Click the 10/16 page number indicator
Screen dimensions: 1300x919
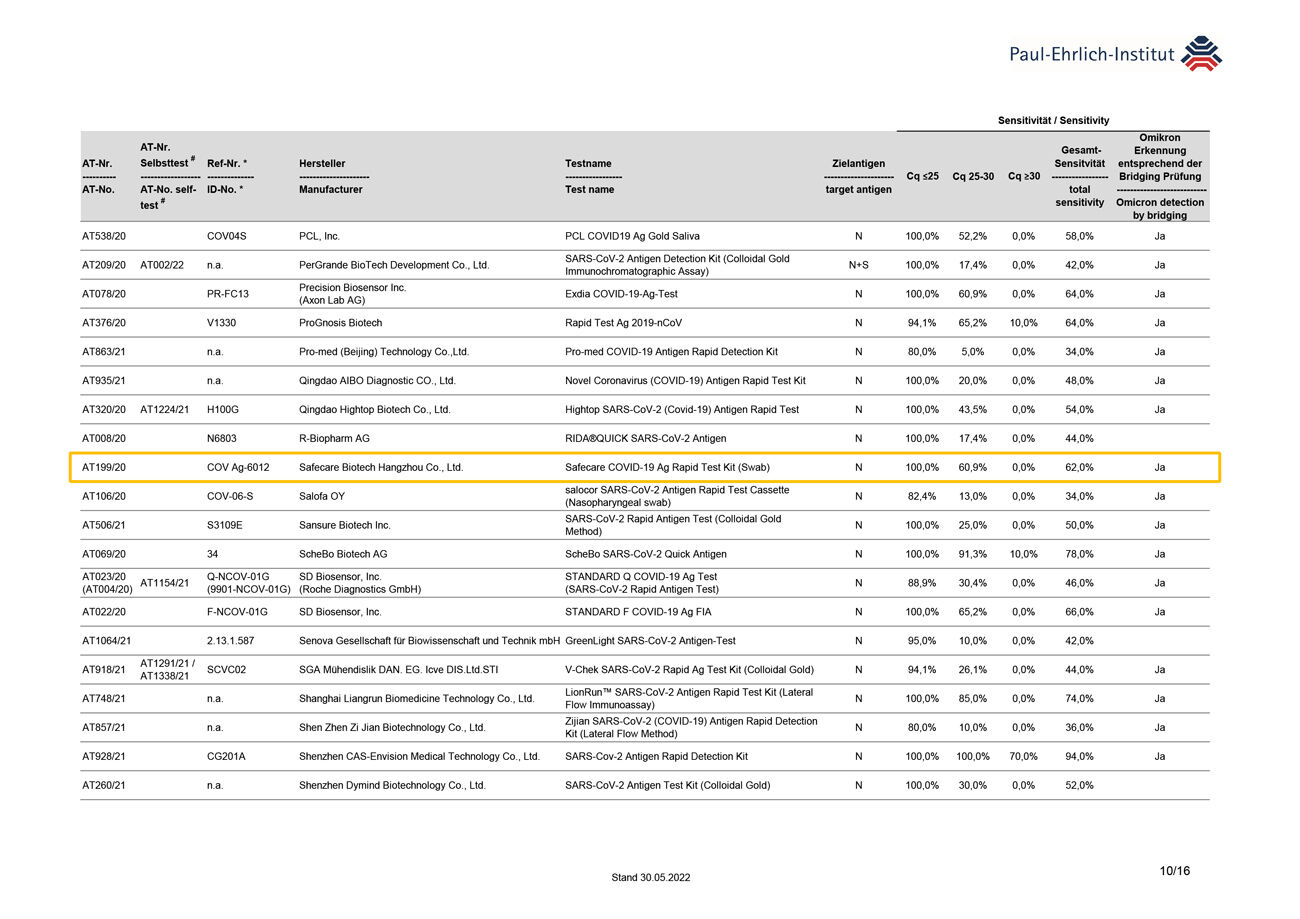coord(1174,871)
